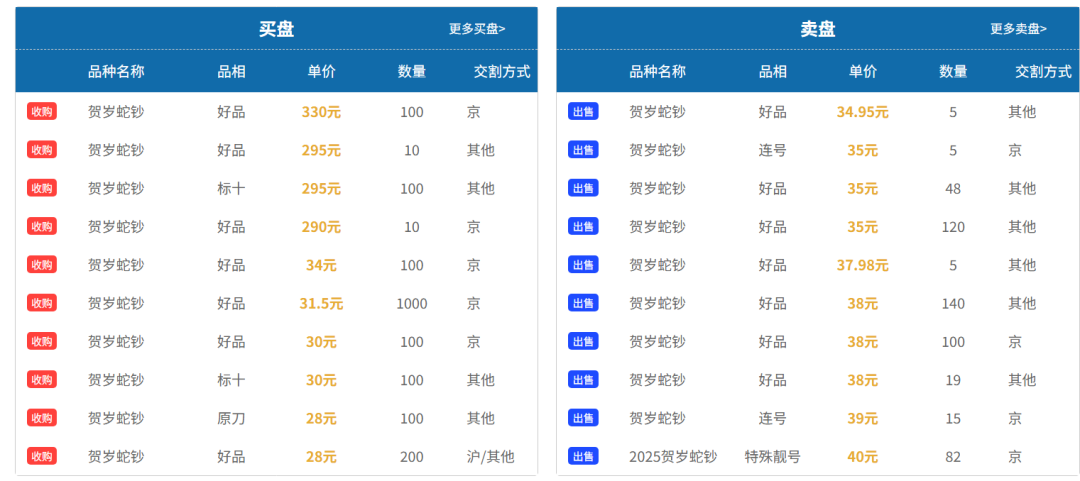The height and width of the screenshot is (481, 1080).
Task: Click 出售 badge on 39元 连号 row
Action: coord(583,418)
